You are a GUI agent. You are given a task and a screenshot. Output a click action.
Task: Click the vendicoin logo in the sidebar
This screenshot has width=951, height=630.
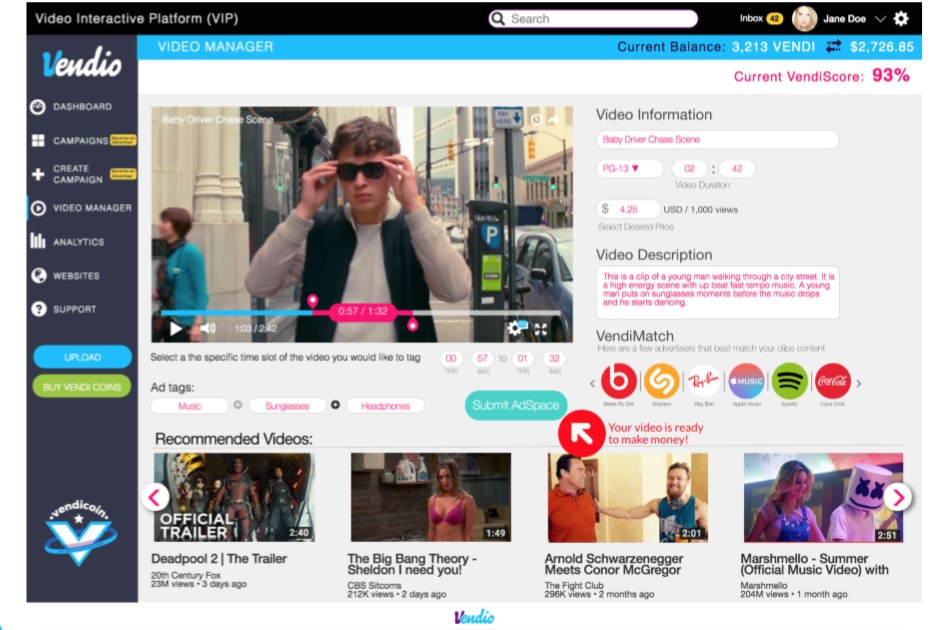(x=79, y=532)
